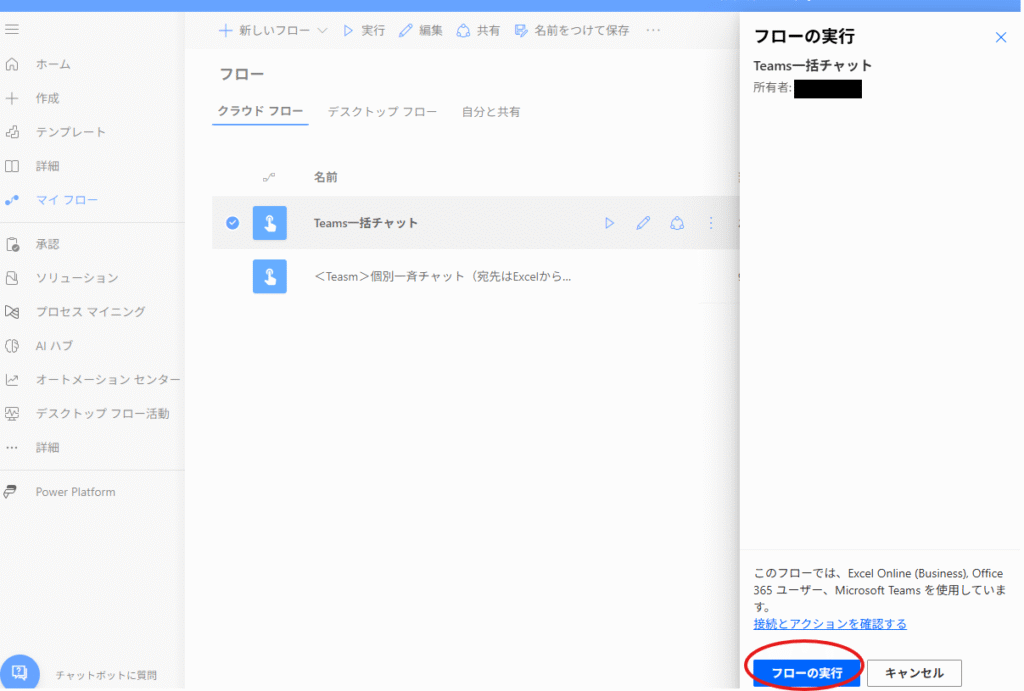Click the 名前 column header
Screen dimensions: 1024x691
325,177
